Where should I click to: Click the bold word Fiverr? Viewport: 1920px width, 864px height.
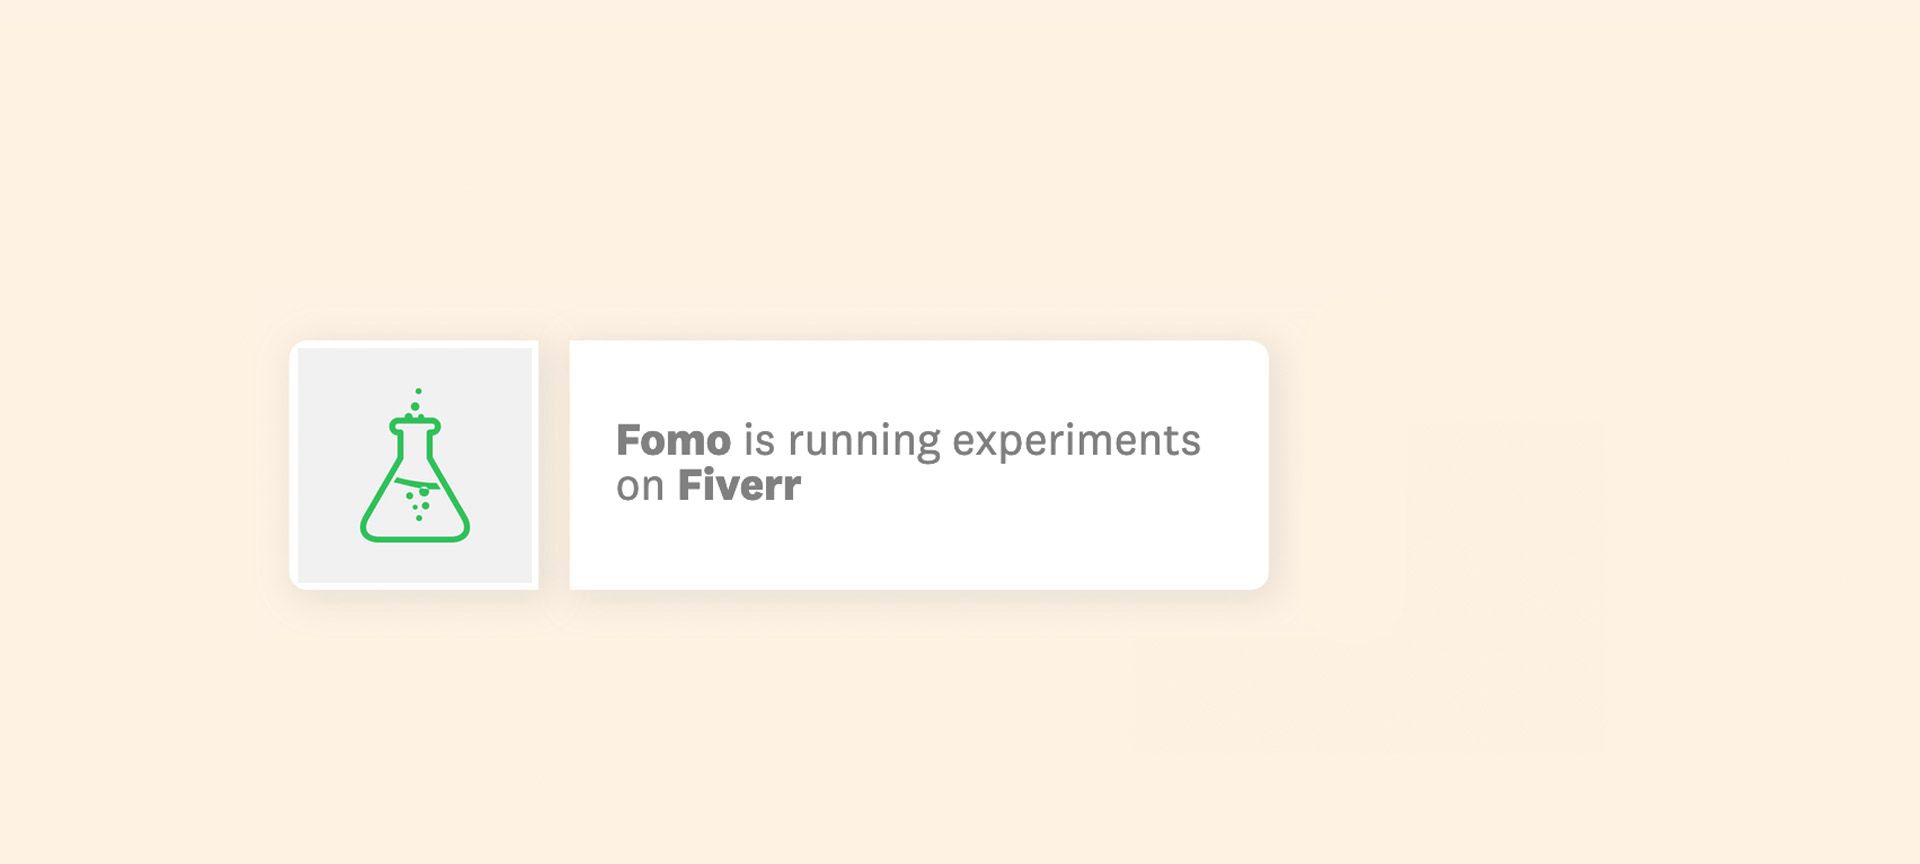pos(739,486)
